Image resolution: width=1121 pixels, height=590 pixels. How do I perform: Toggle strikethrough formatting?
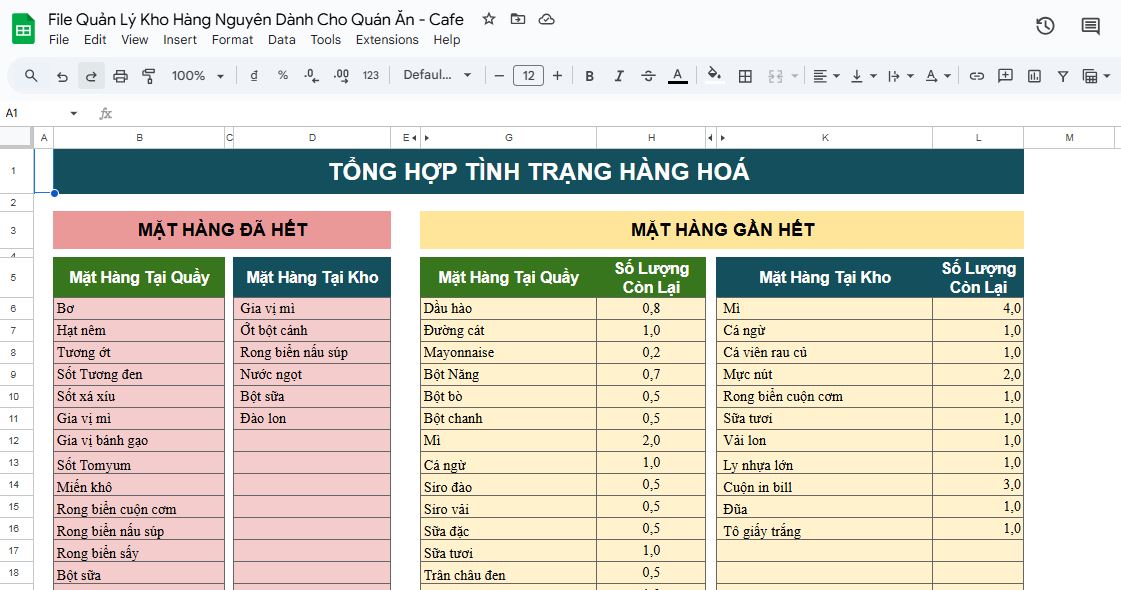click(x=648, y=76)
